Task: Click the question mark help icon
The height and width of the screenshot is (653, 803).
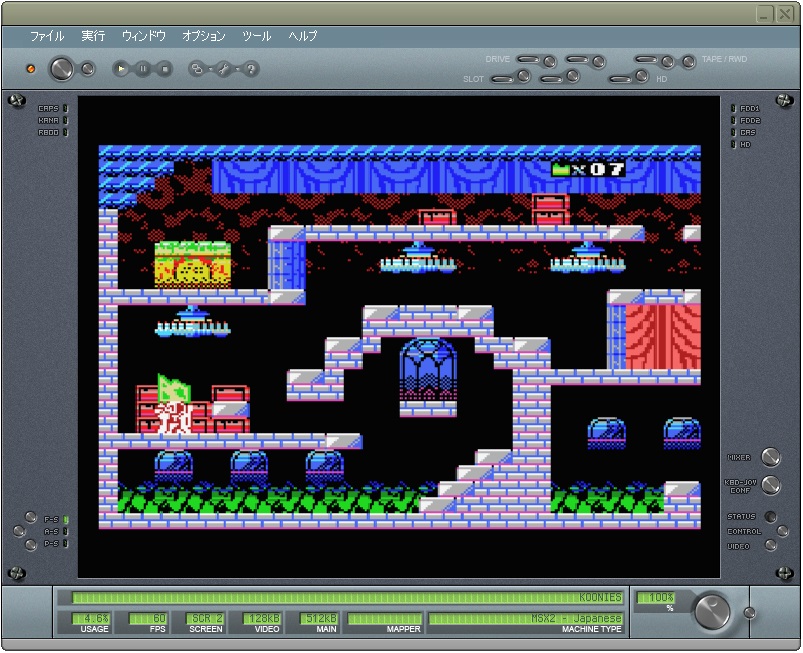Action: (251, 69)
